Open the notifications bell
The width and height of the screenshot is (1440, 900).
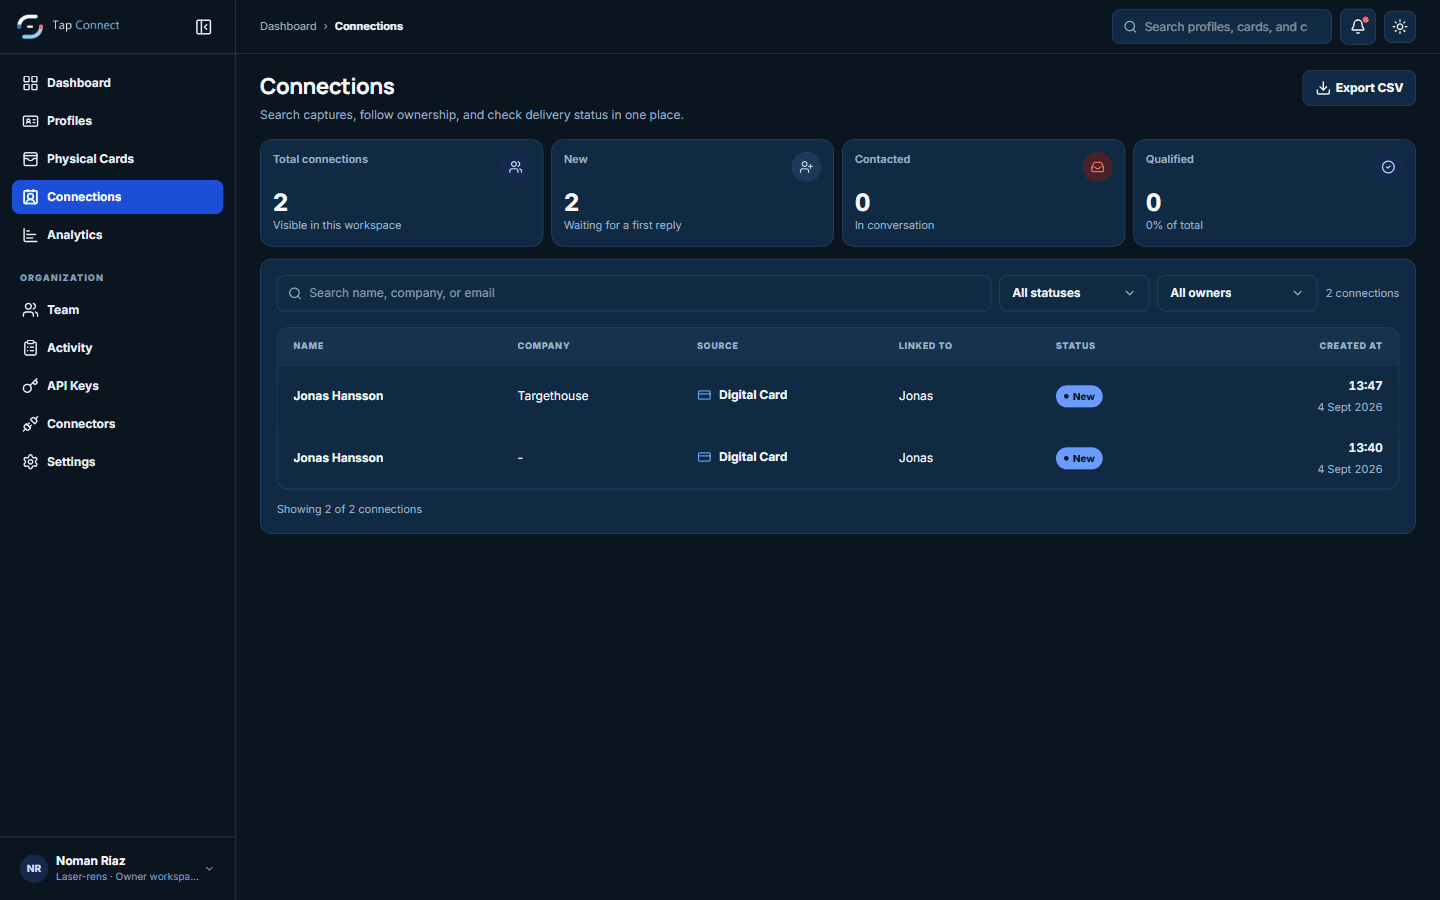(x=1358, y=27)
